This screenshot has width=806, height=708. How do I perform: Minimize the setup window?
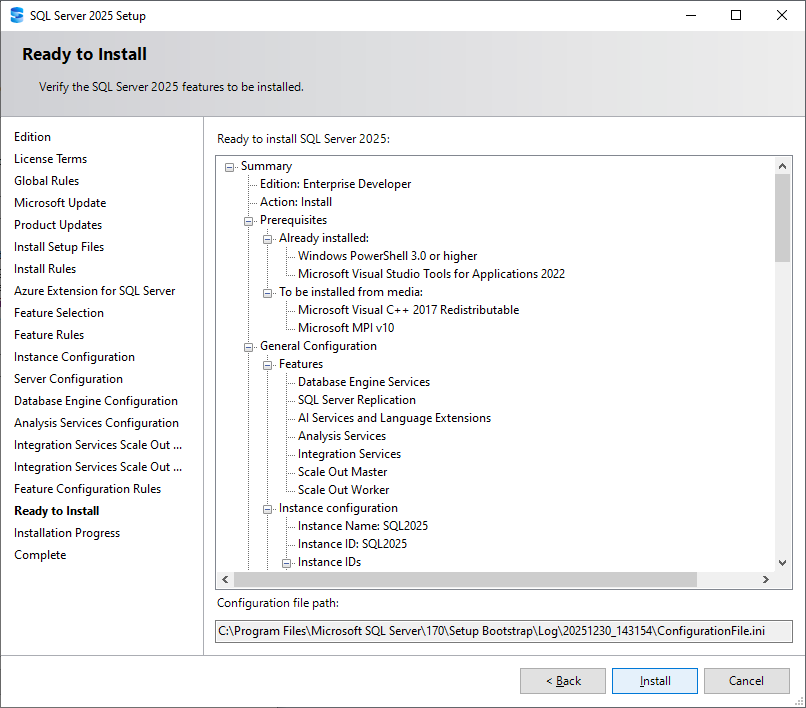click(x=691, y=15)
